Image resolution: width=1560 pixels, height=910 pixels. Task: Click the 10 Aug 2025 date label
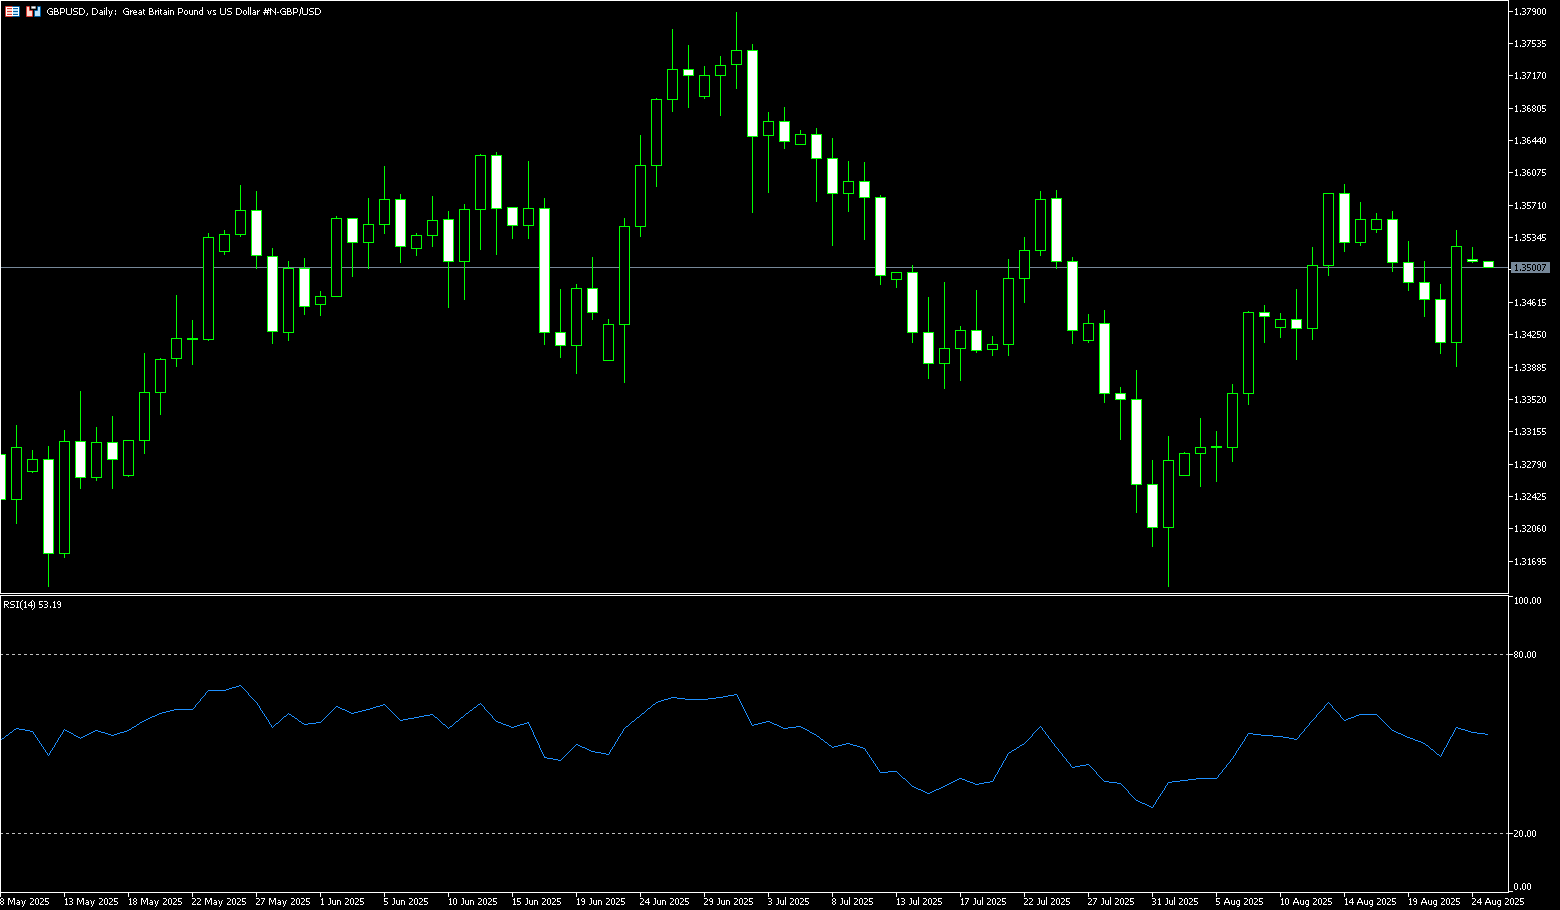[x=1306, y=902]
